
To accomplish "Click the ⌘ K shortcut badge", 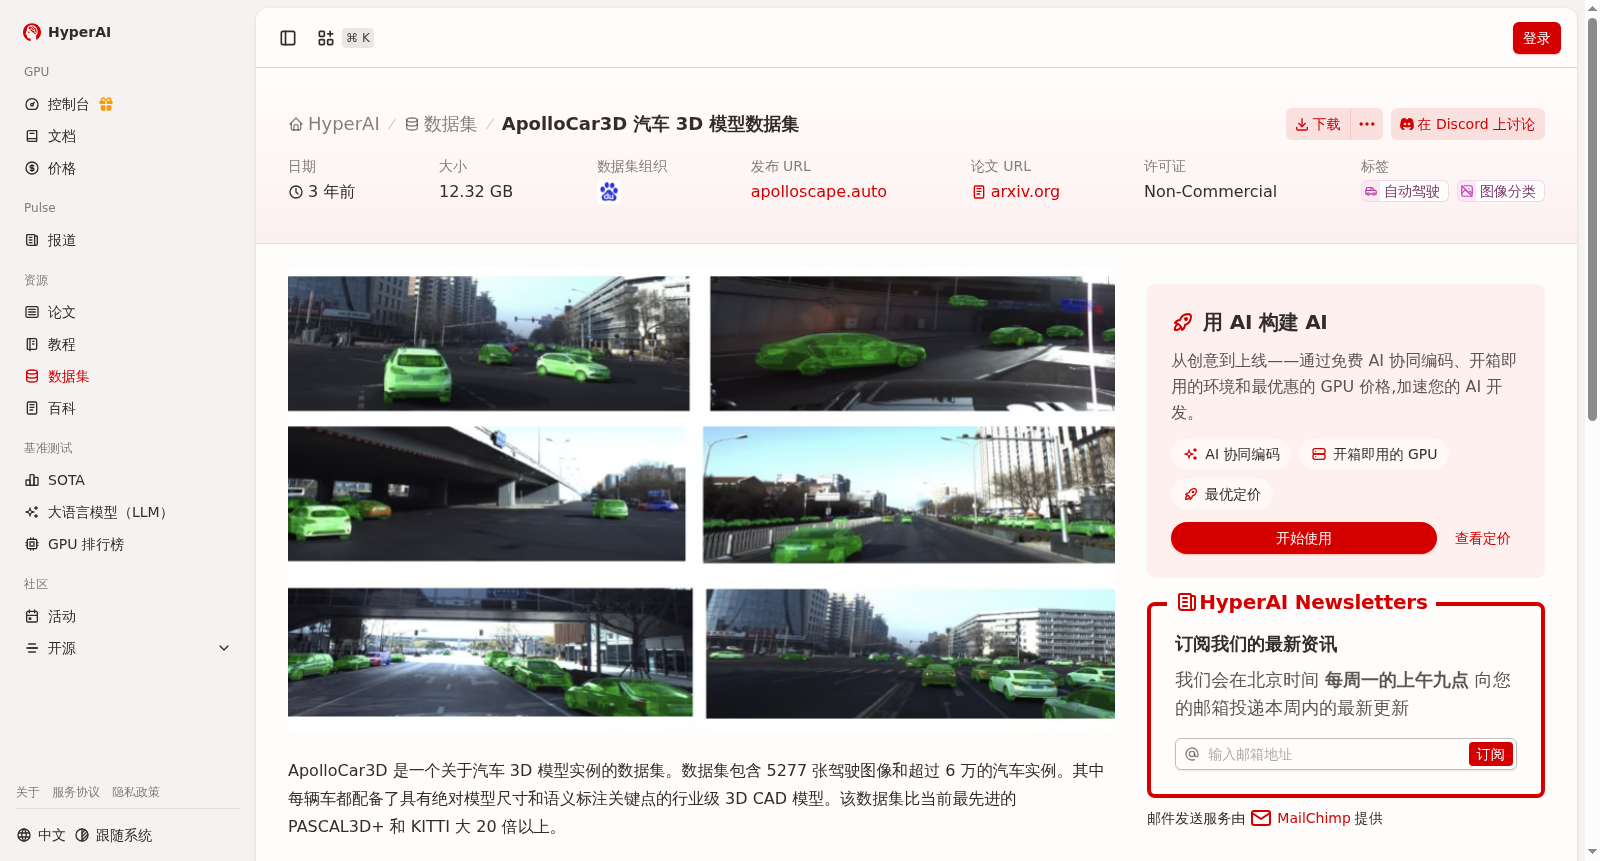I will (x=358, y=38).
